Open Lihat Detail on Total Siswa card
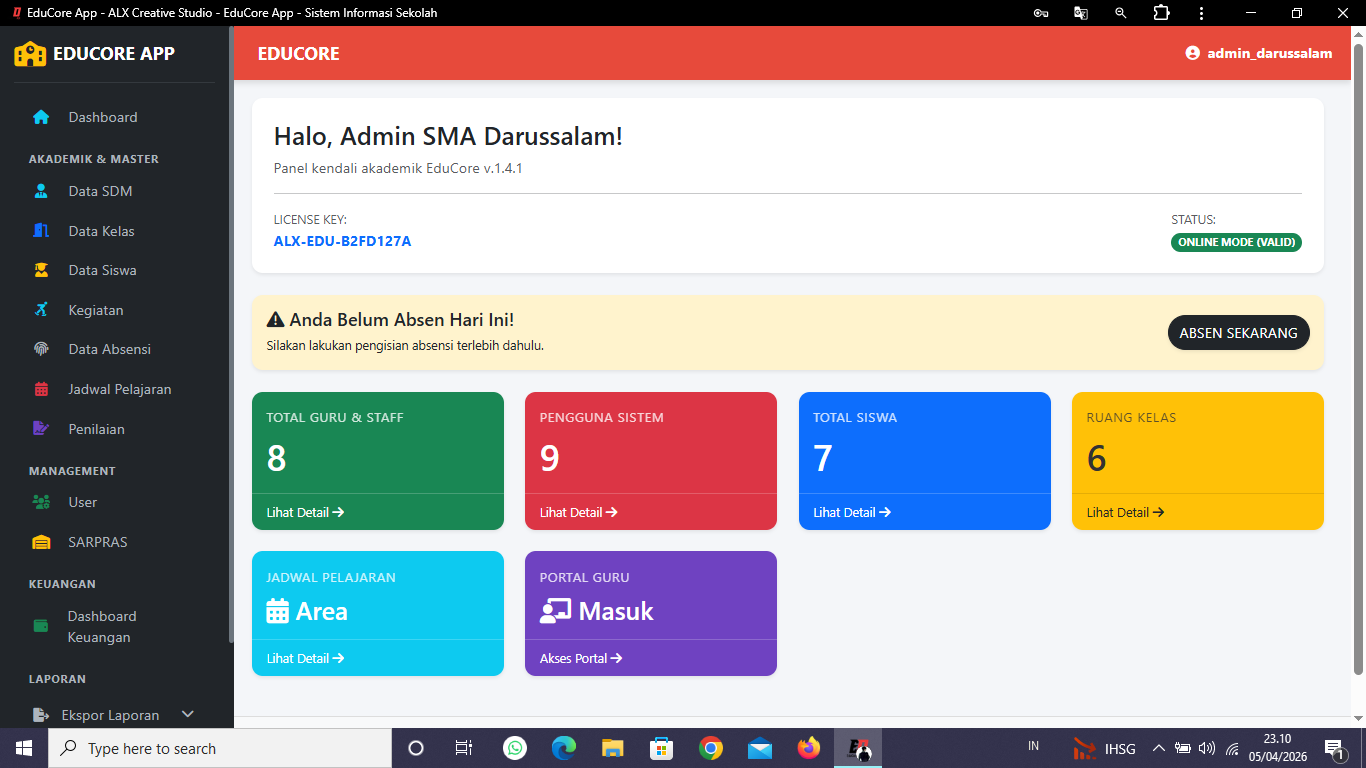 point(851,512)
